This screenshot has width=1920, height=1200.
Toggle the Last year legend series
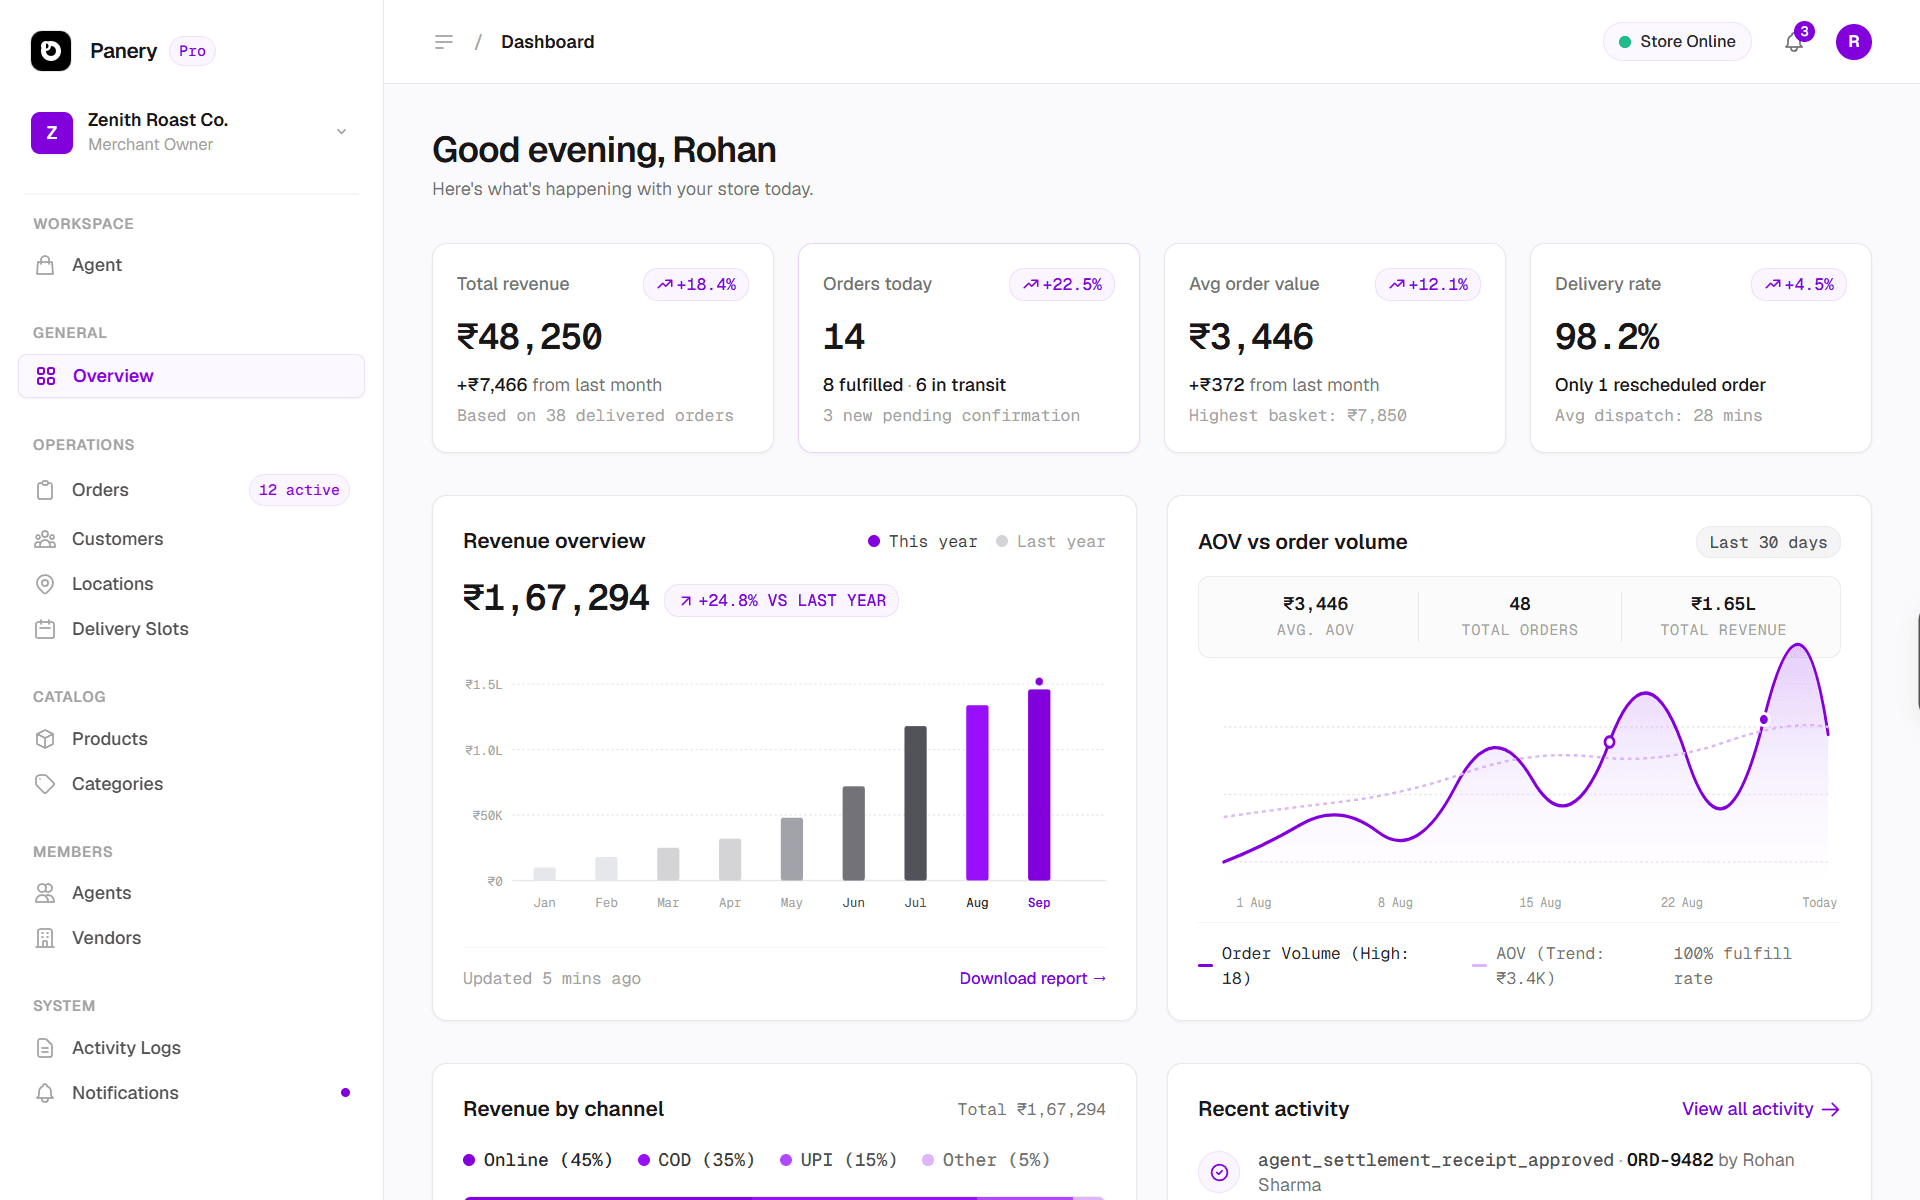tap(1050, 541)
